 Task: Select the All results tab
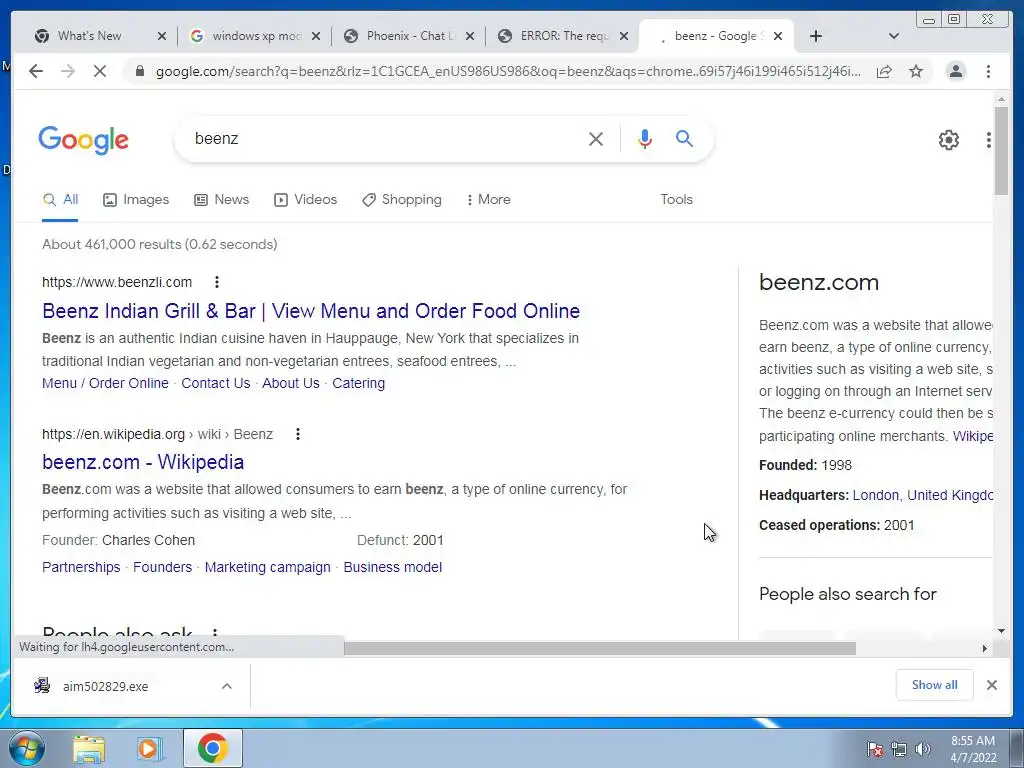tap(60, 200)
